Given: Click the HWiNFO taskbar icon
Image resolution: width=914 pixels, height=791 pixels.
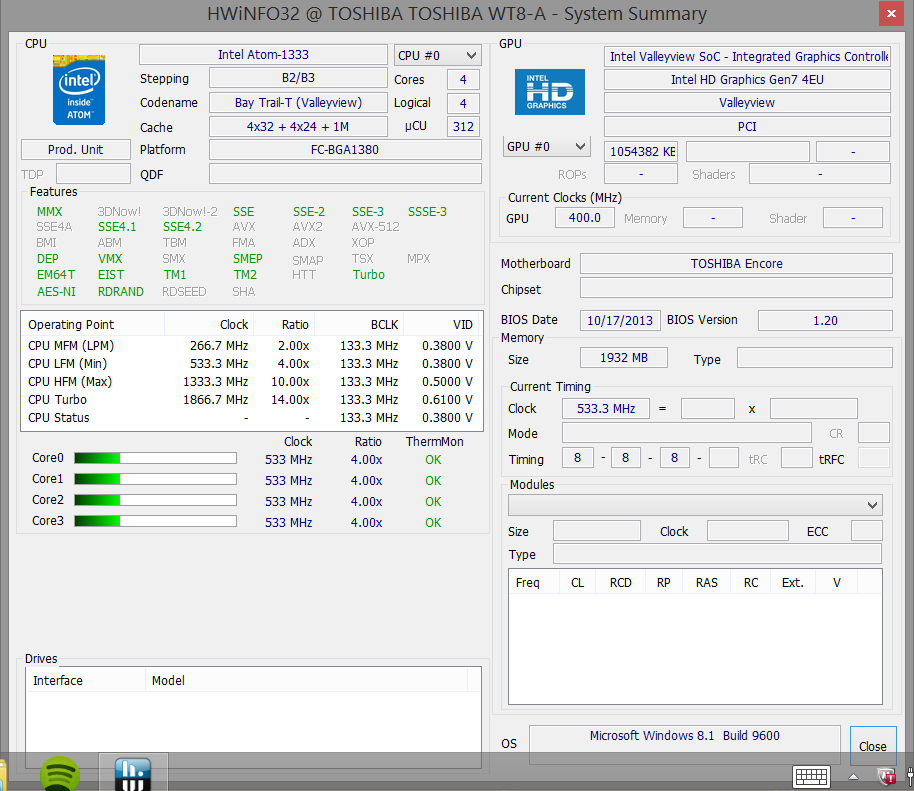Looking at the screenshot, I should pyautogui.click(x=133, y=774).
